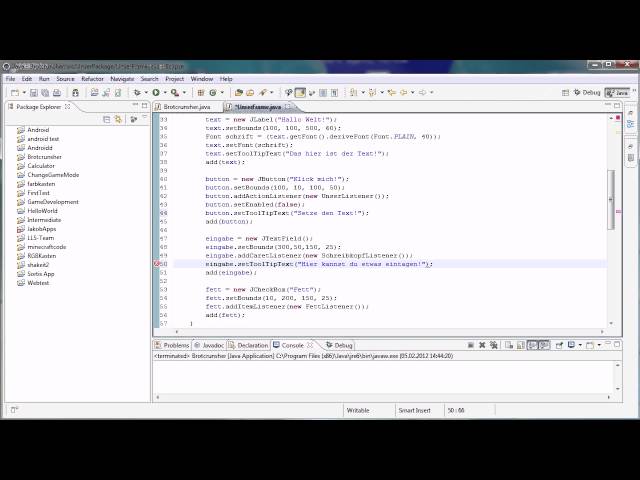Toggle Scroll Lock in Console toolbar
This screenshot has height=480, width=640.
tap(520, 345)
